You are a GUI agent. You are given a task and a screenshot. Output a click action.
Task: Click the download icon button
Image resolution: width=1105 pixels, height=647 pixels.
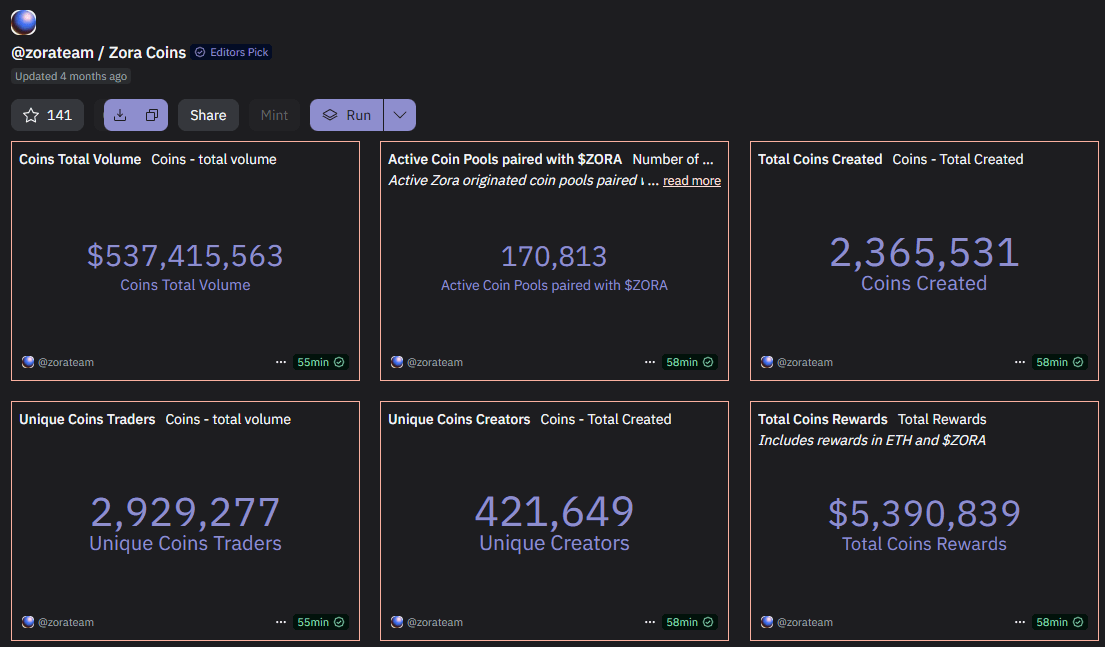[120, 115]
